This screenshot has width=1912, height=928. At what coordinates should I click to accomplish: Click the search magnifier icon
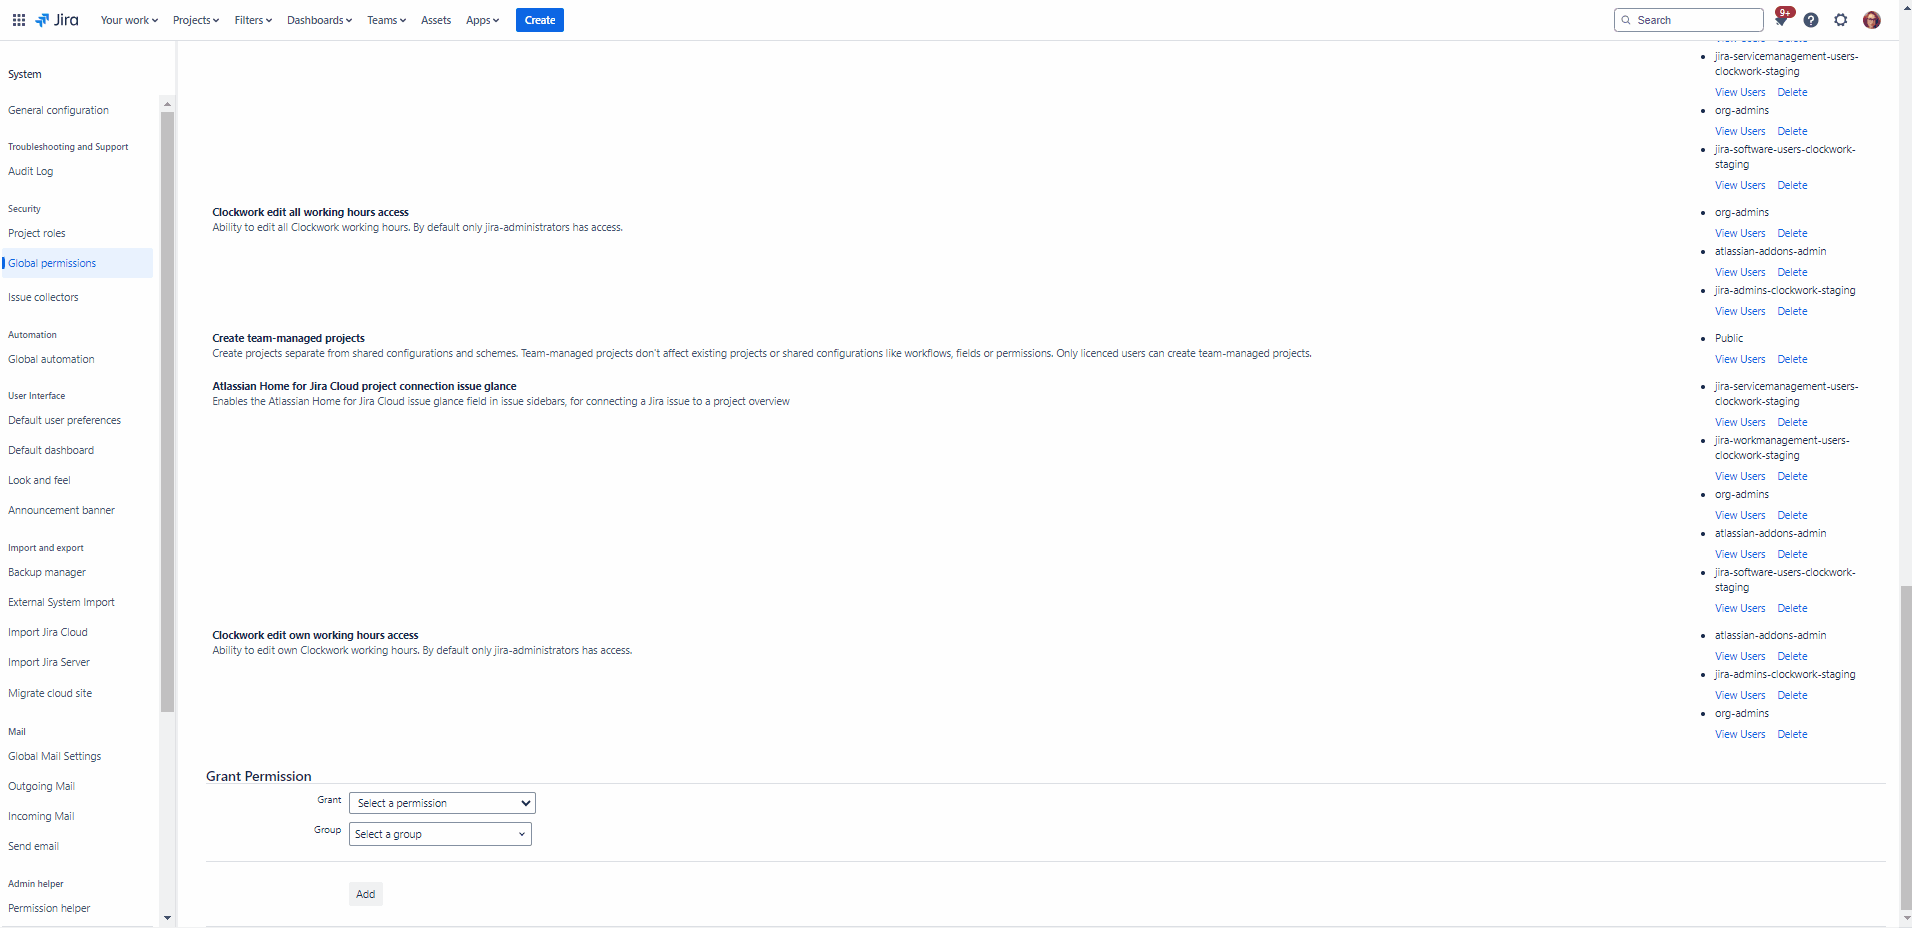click(1626, 19)
